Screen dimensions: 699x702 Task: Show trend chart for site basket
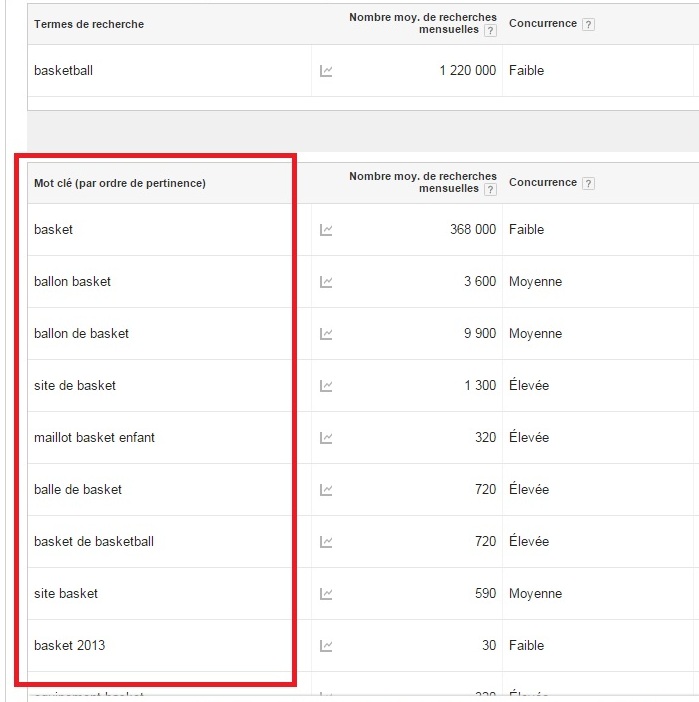tap(326, 594)
